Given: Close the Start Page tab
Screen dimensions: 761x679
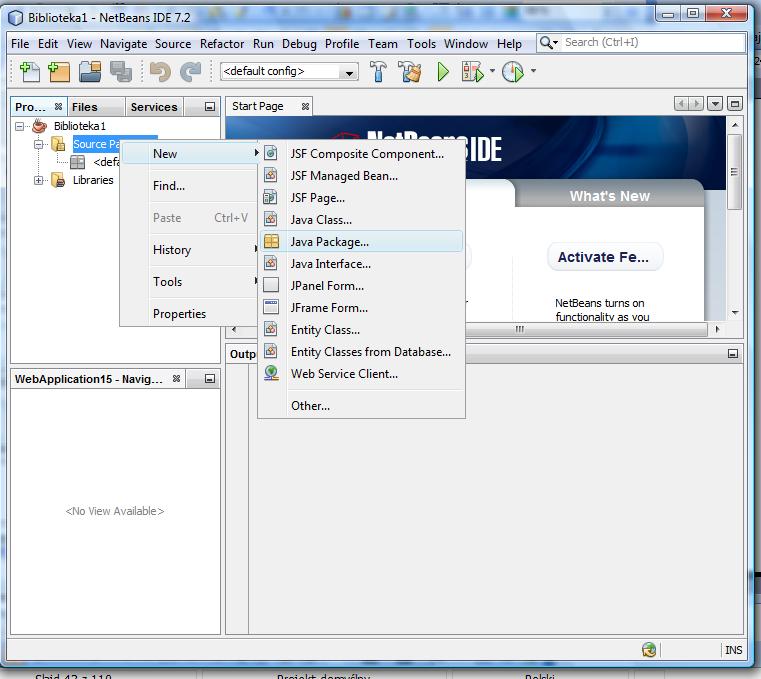Looking at the screenshot, I should tap(305, 106).
